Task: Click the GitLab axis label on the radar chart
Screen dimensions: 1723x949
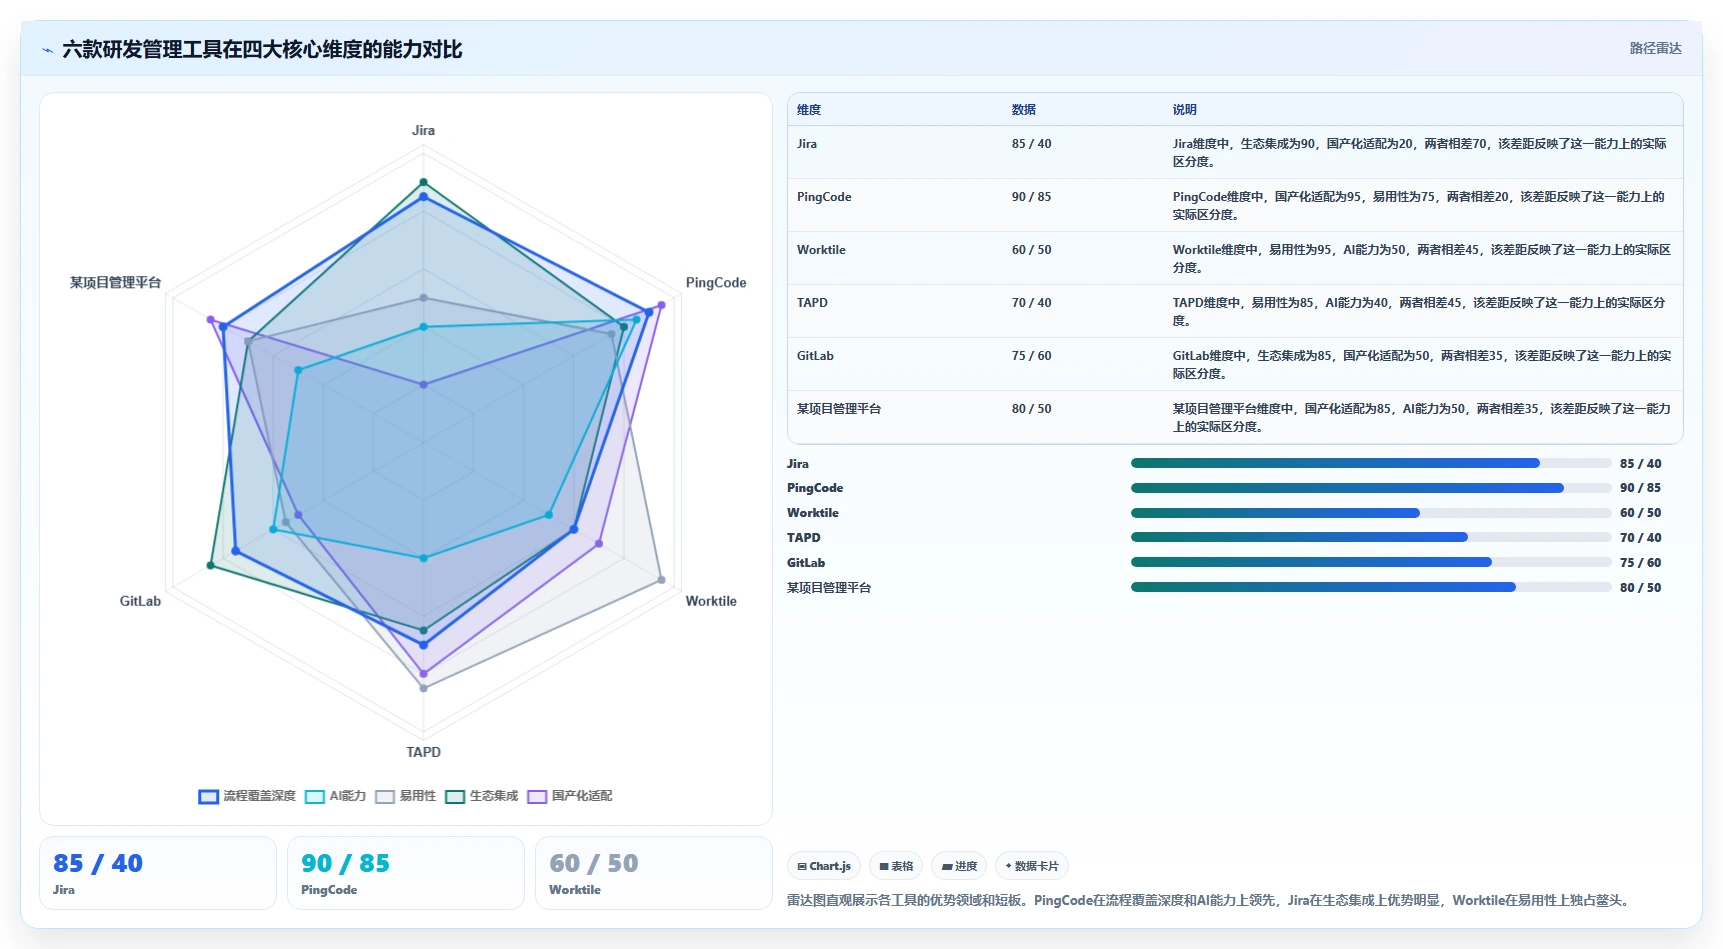Action: (x=140, y=601)
